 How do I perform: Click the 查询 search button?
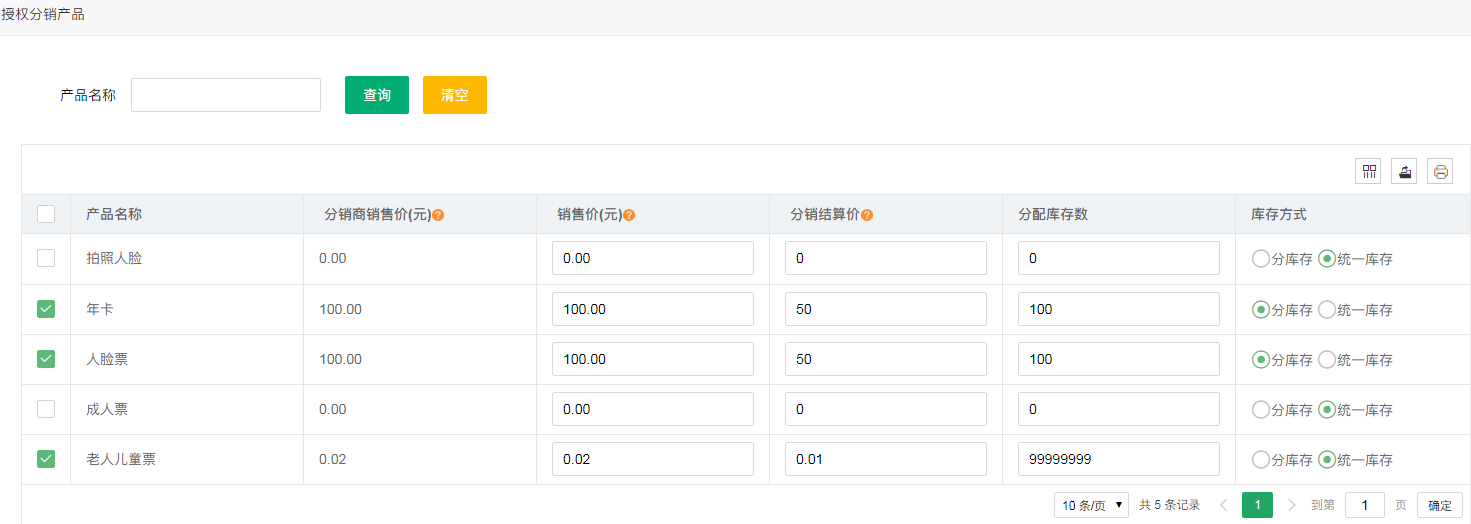tap(377, 95)
